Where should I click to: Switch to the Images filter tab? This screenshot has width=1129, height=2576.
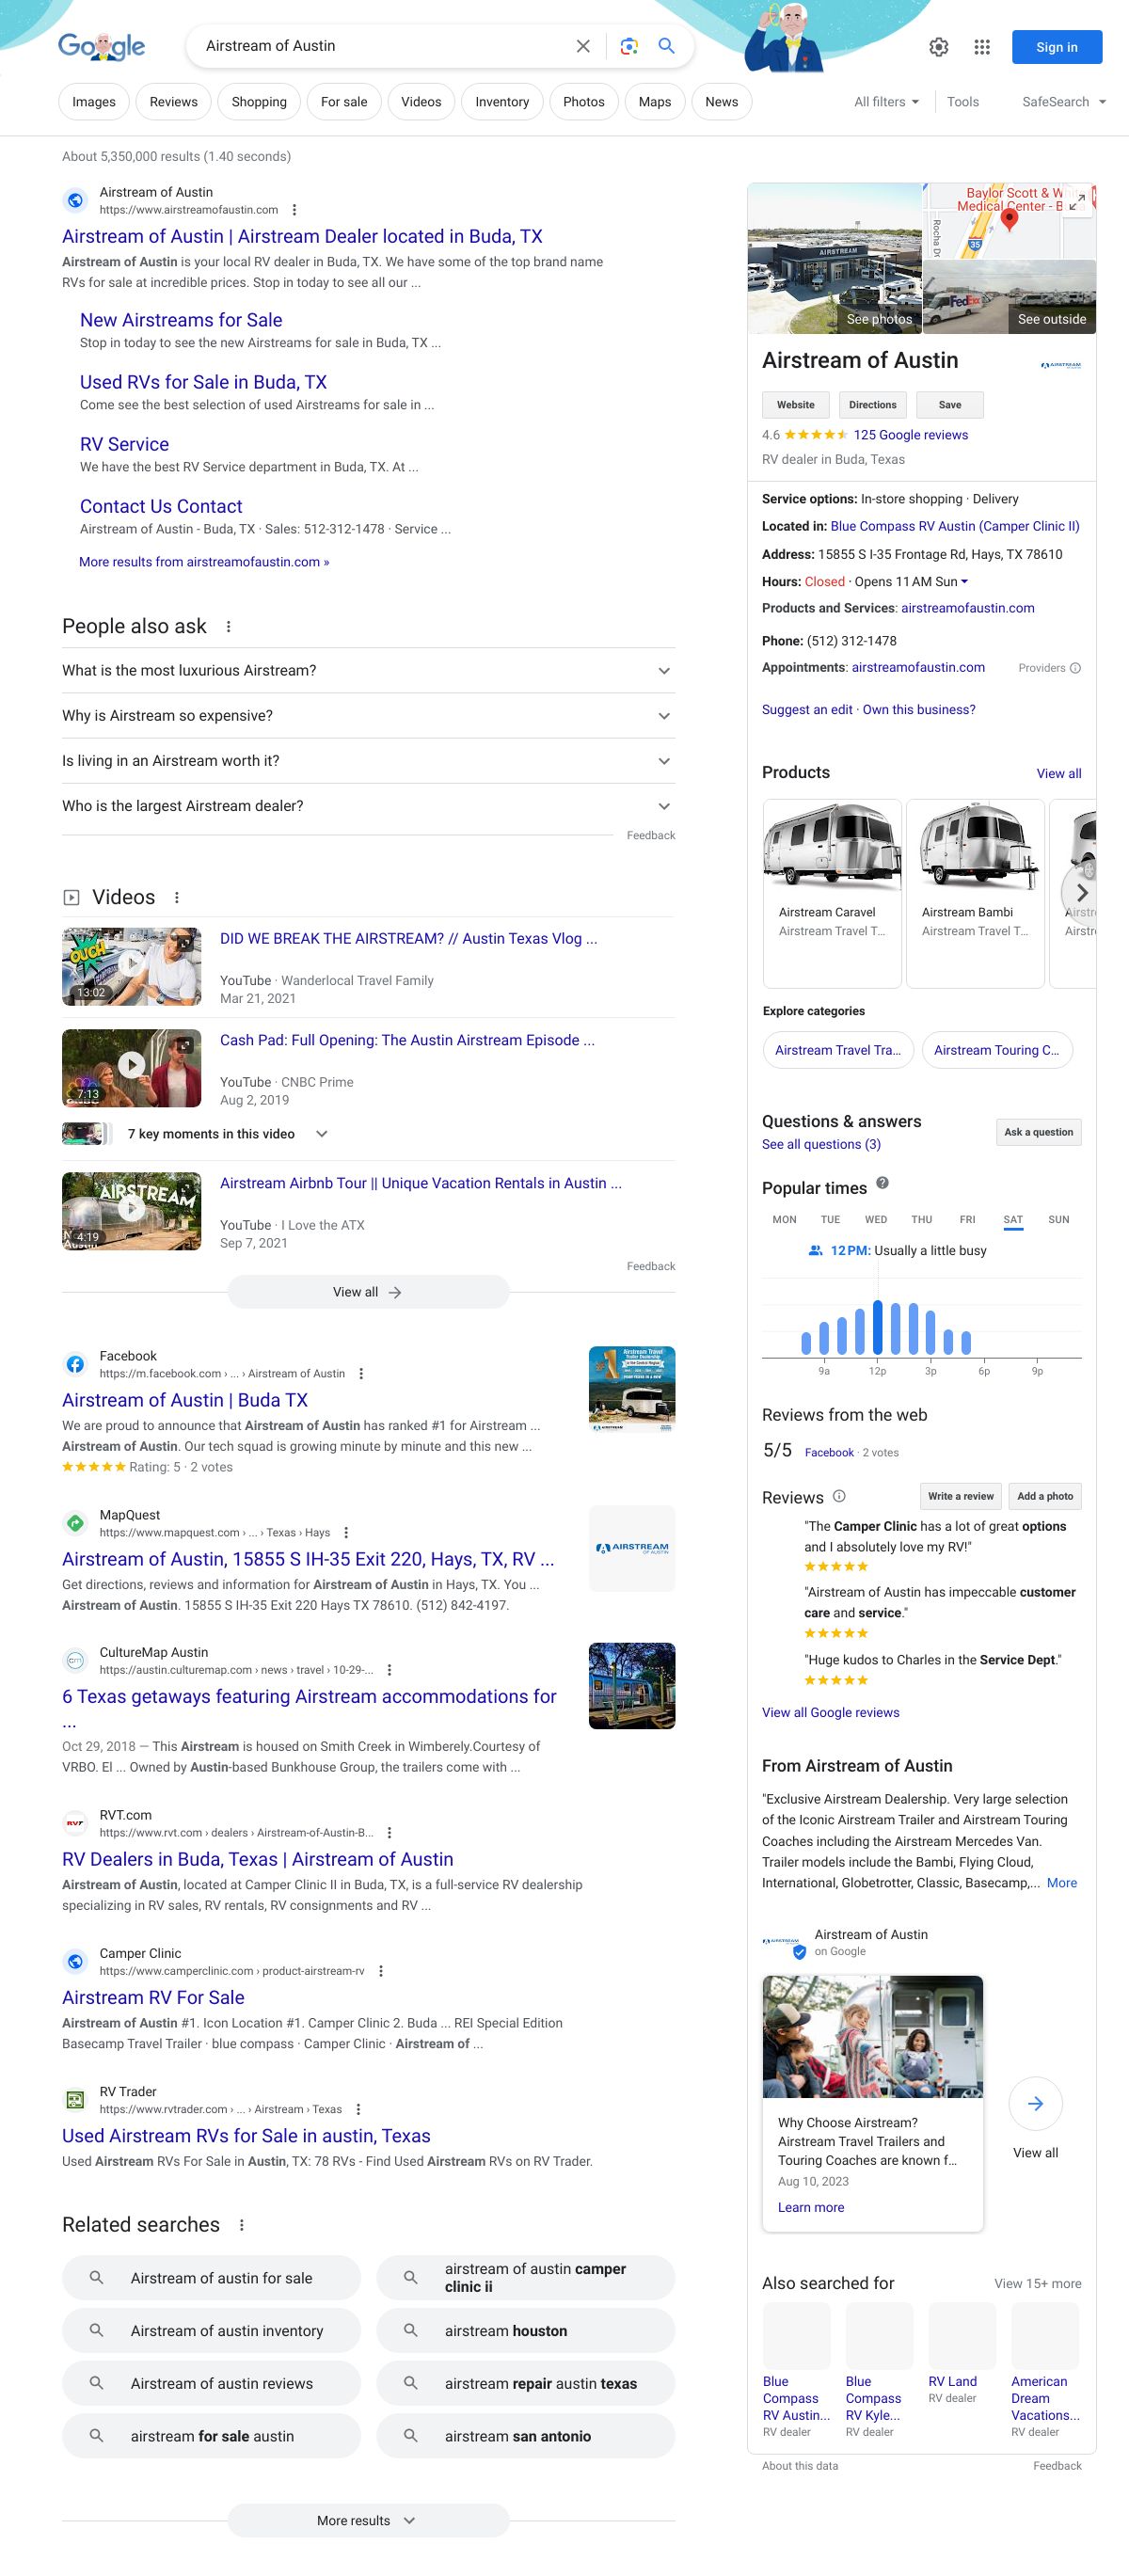pos(94,102)
